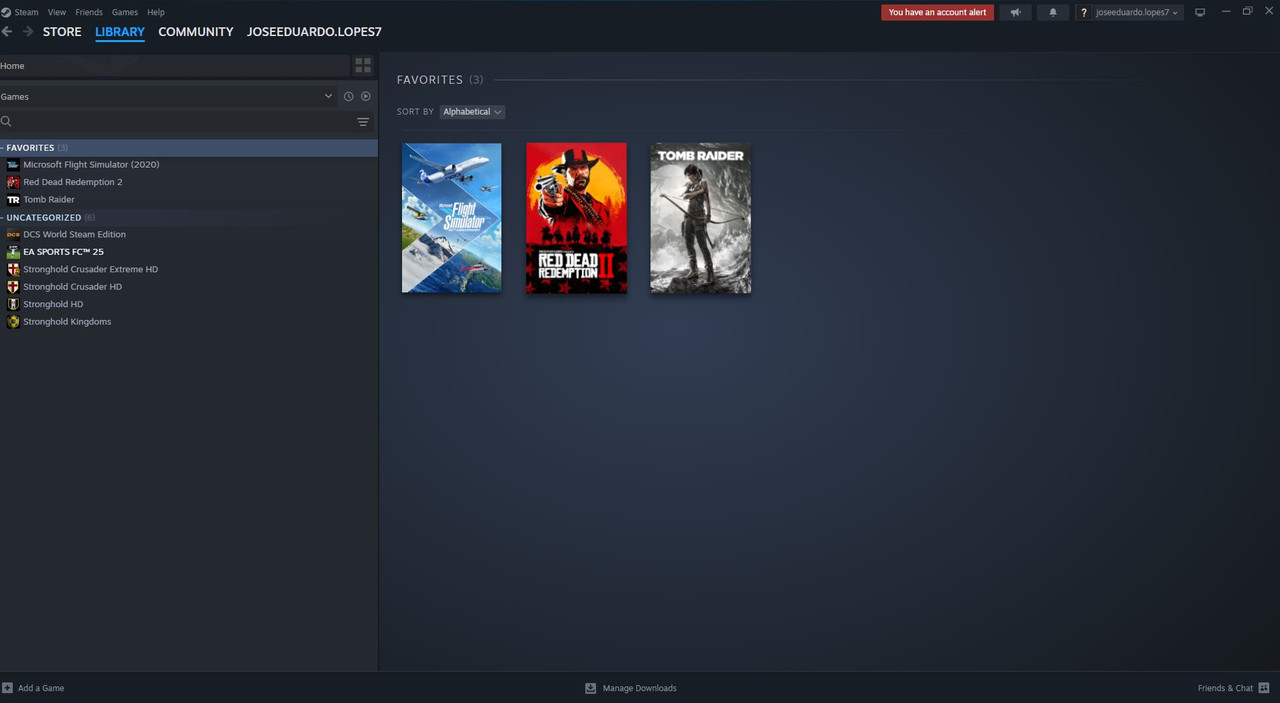Open the JOSEEDUARDO.LOPES7 profile tab
1280x703 pixels.
(x=314, y=32)
